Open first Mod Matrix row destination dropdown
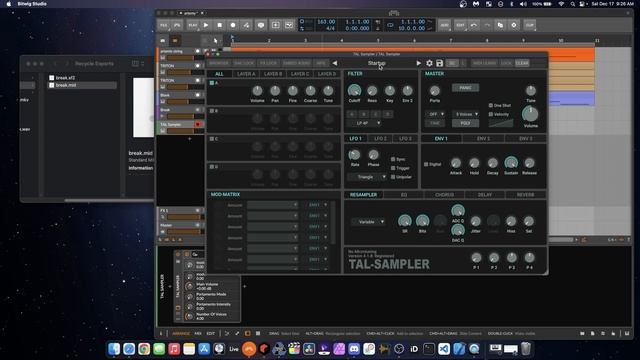 tap(273, 205)
